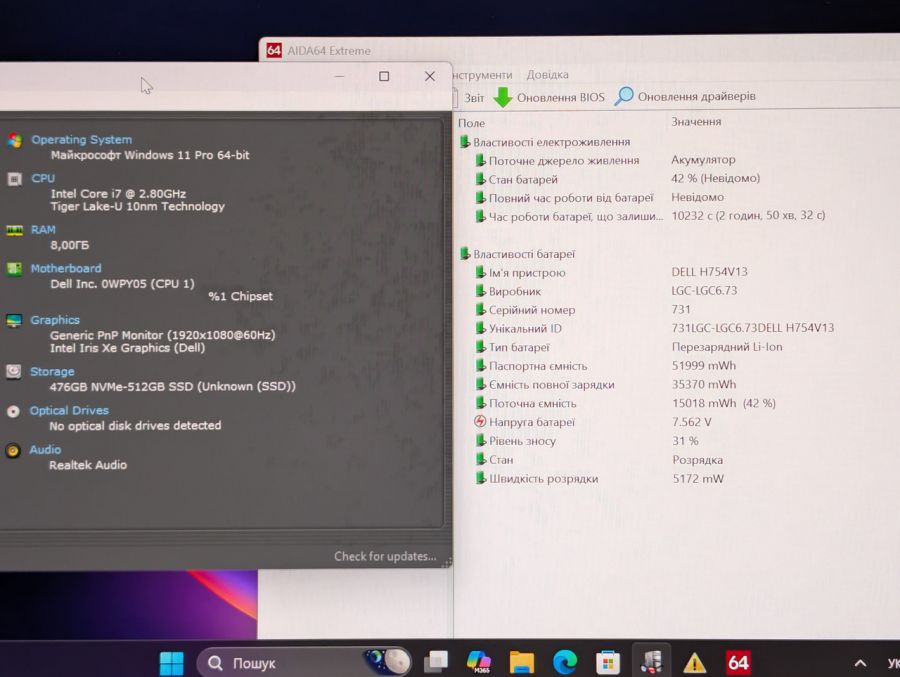Open Microsoft Edge from taskbar
The height and width of the screenshot is (677, 900).
click(x=565, y=662)
